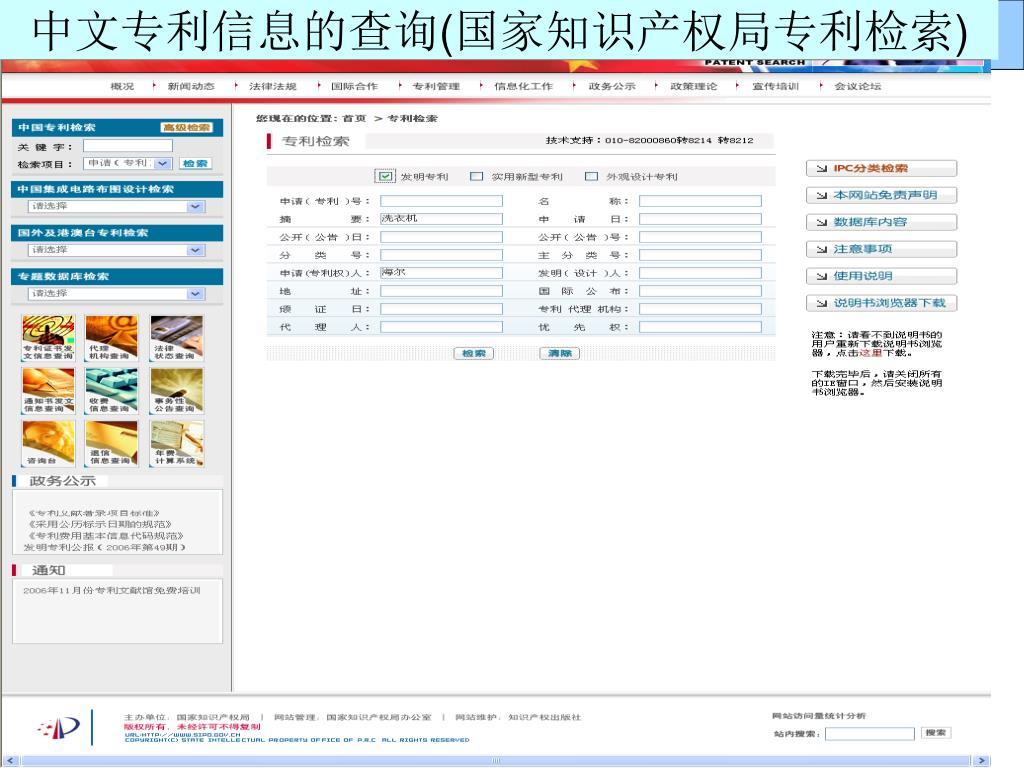Click the 发明(设计)人 input field
The image size is (1024, 768).
click(700, 273)
